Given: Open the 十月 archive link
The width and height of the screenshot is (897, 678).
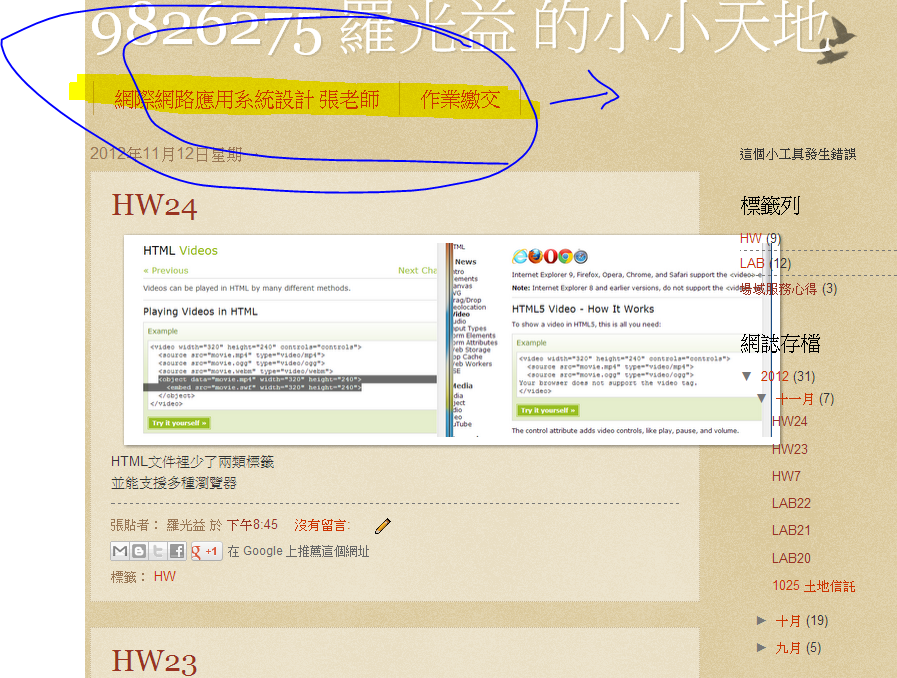Looking at the screenshot, I should [788, 621].
